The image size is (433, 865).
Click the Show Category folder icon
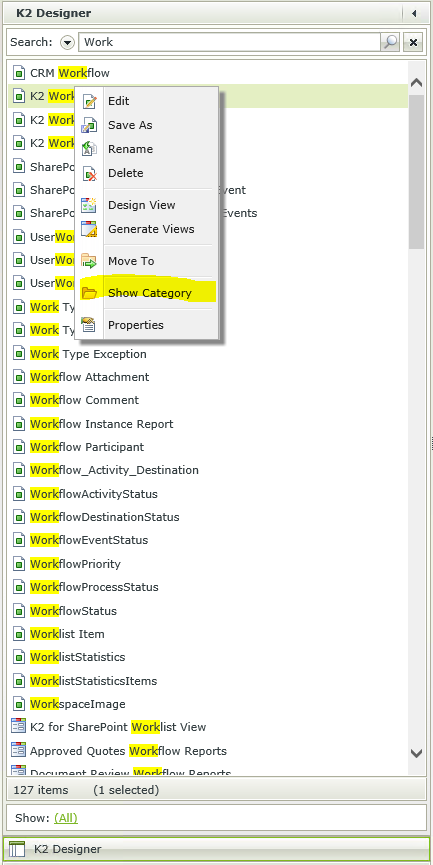coord(89,293)
